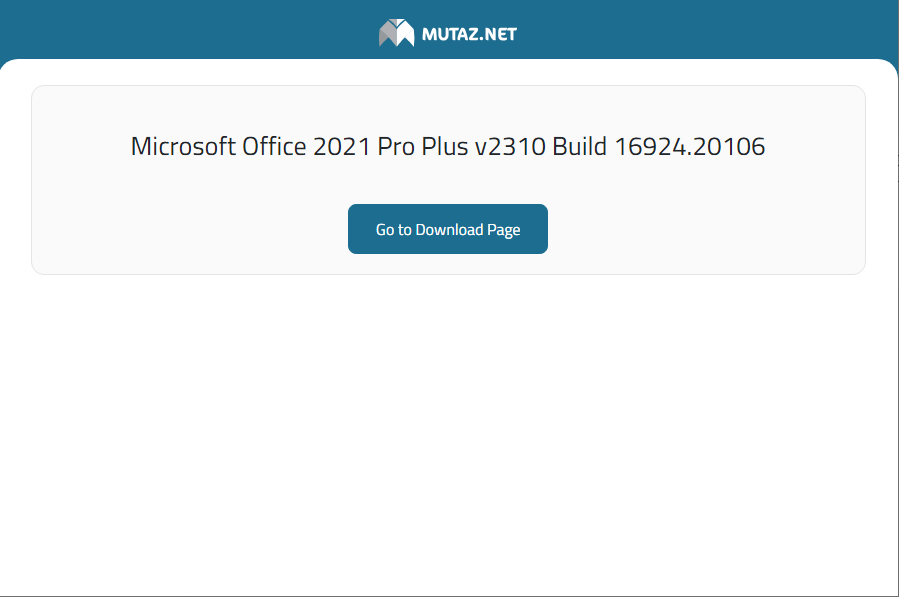Click the build number "16924.20106"
This screenshot has width=899, height=597.
690,147
